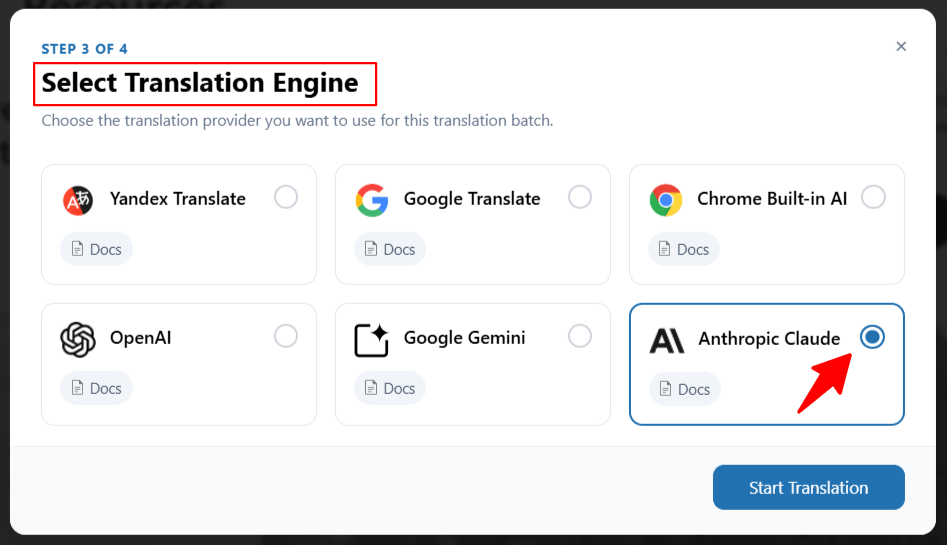Click the OpenAI logo icon
The height and width of the screenshot is (545, 947).
pyautogui.click(x=77, y=339)
